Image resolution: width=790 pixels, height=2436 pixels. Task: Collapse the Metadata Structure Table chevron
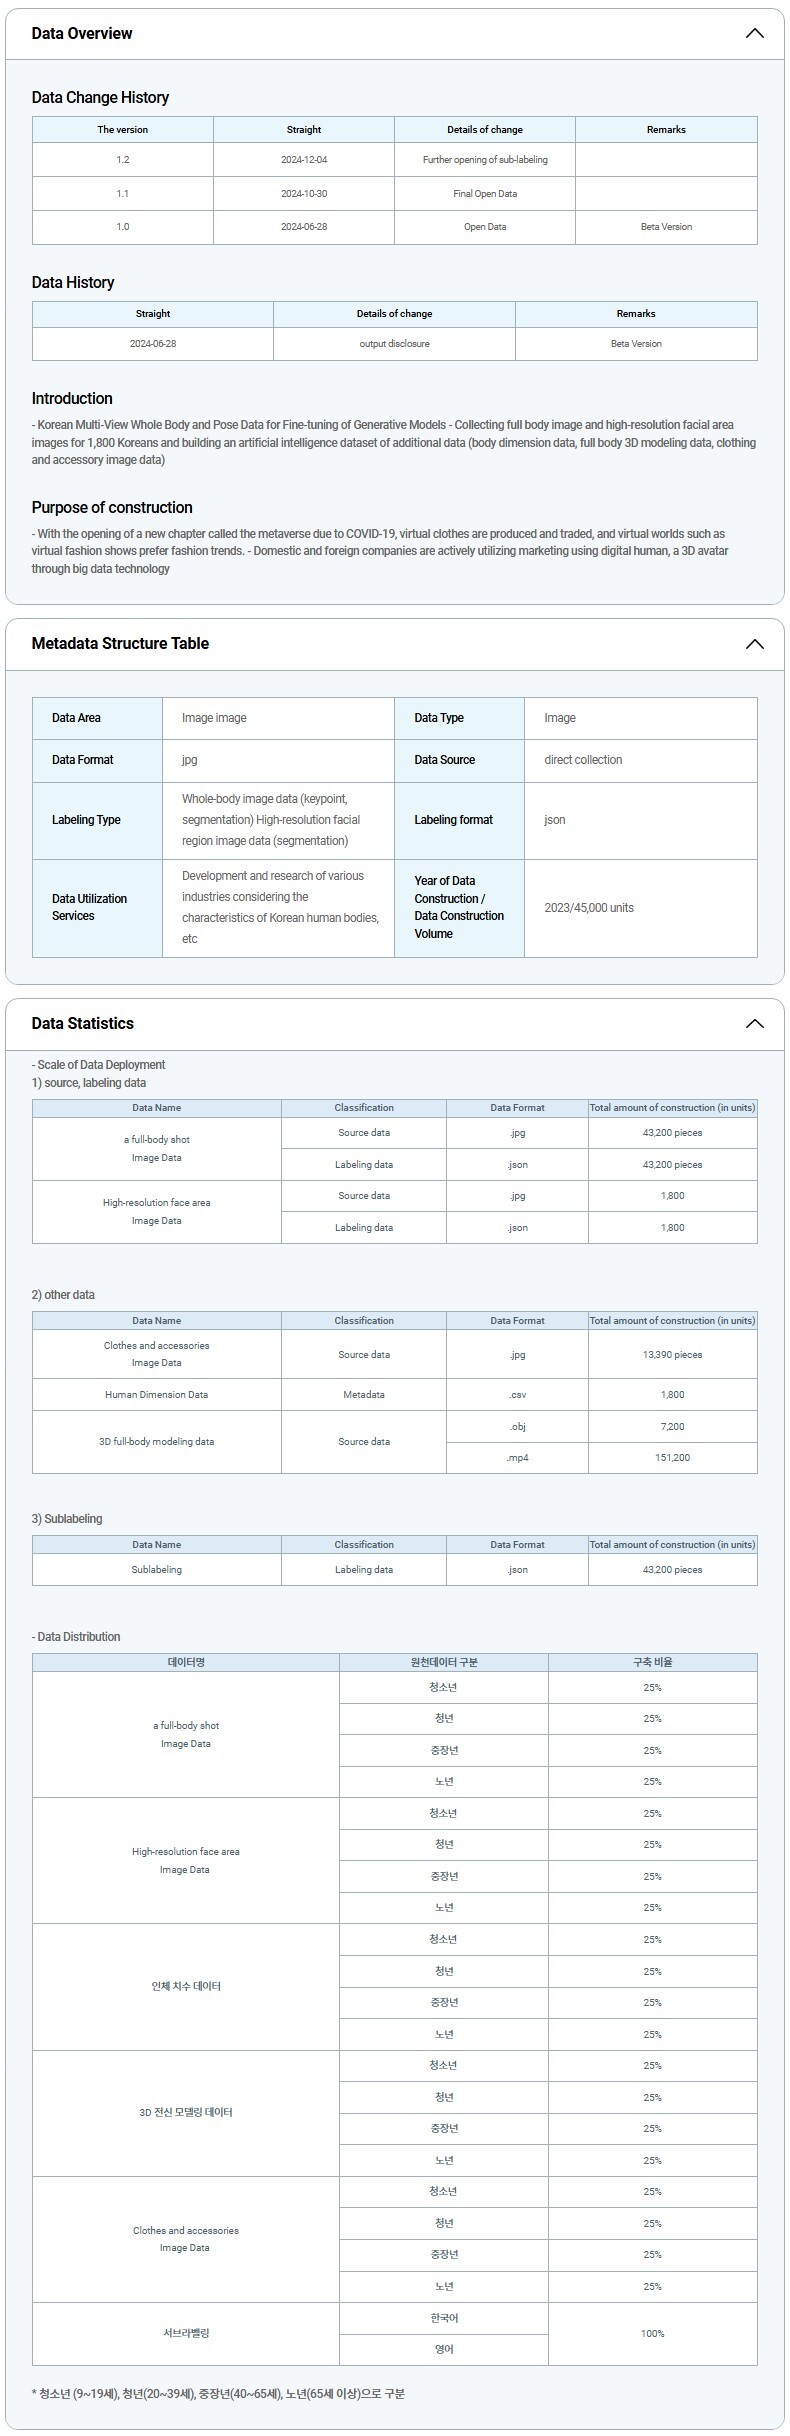coord(754,644)
